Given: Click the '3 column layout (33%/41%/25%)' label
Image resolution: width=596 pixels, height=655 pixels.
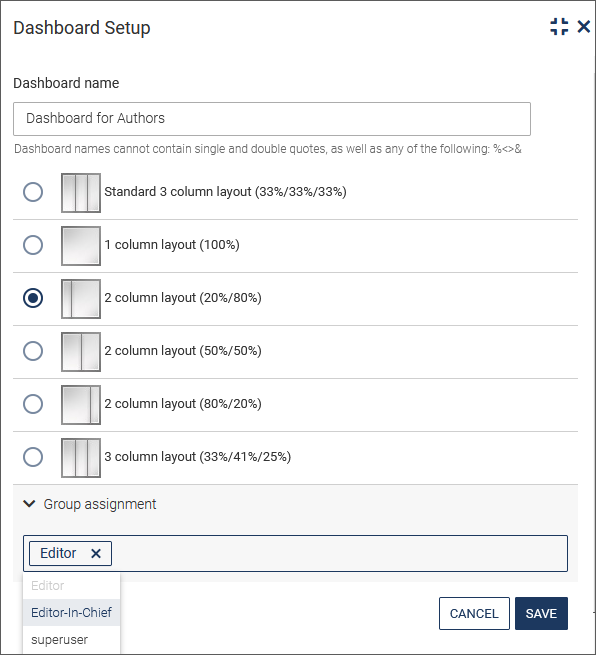Looking at the screenshot, I should click(x=198, y=457).
